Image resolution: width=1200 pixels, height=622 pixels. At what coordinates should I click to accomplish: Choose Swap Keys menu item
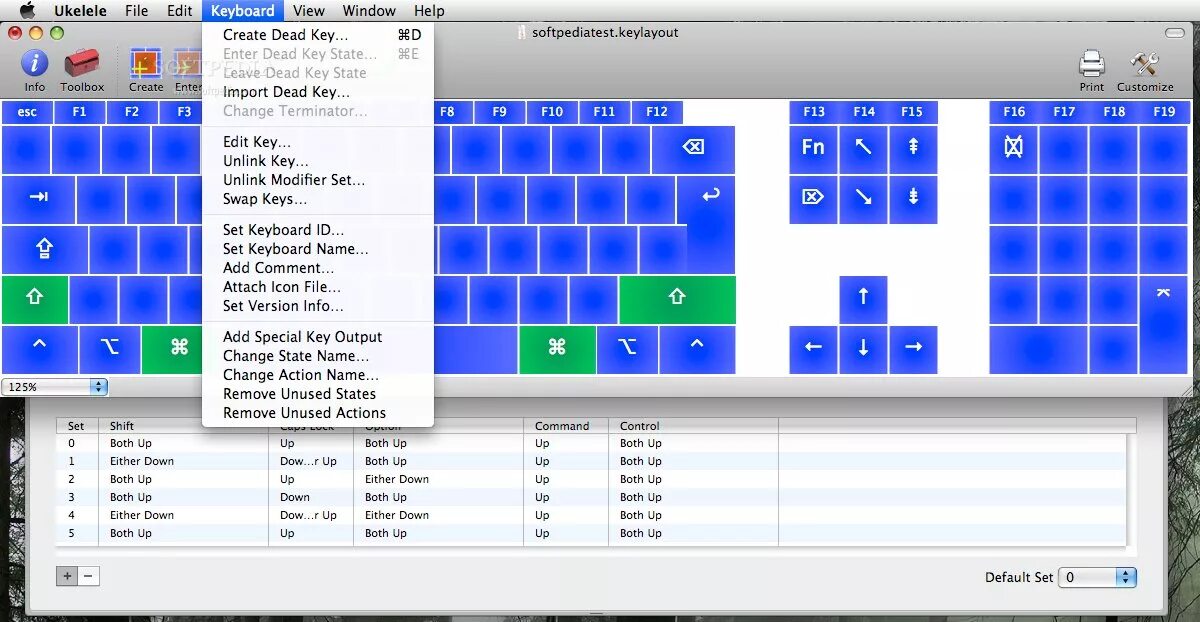318,199
